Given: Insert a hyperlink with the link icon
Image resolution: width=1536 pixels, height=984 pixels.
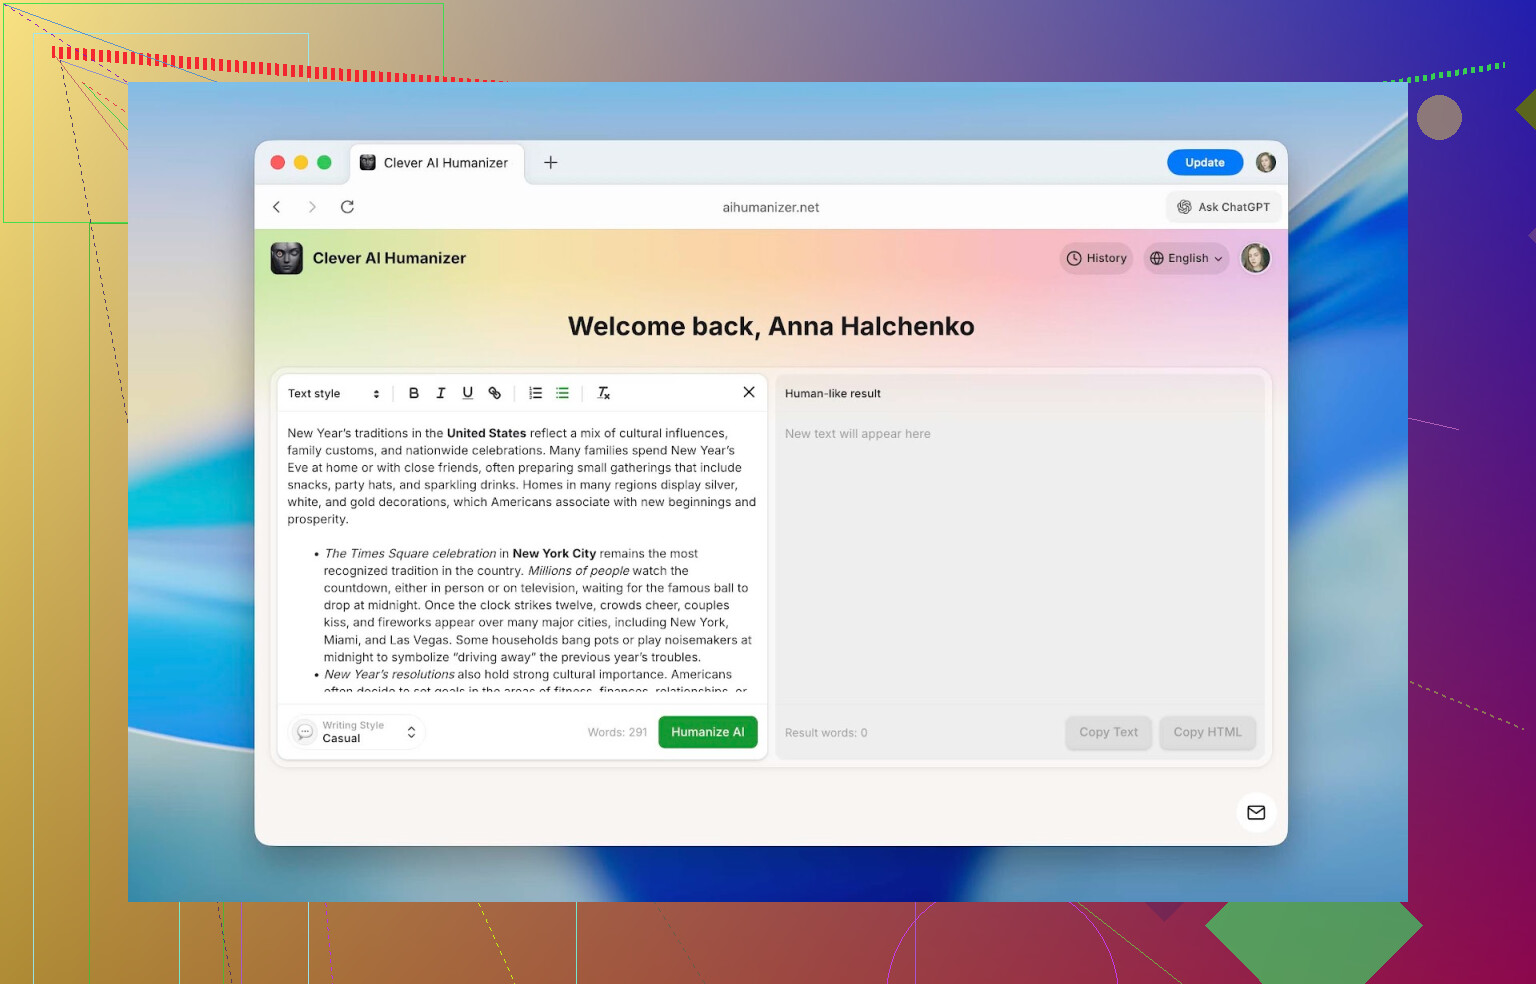Looking at the screenshot, I should tap(494, 393).
